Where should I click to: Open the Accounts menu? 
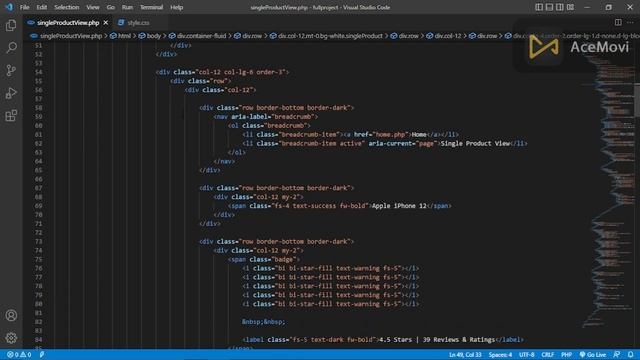point(11,315)
